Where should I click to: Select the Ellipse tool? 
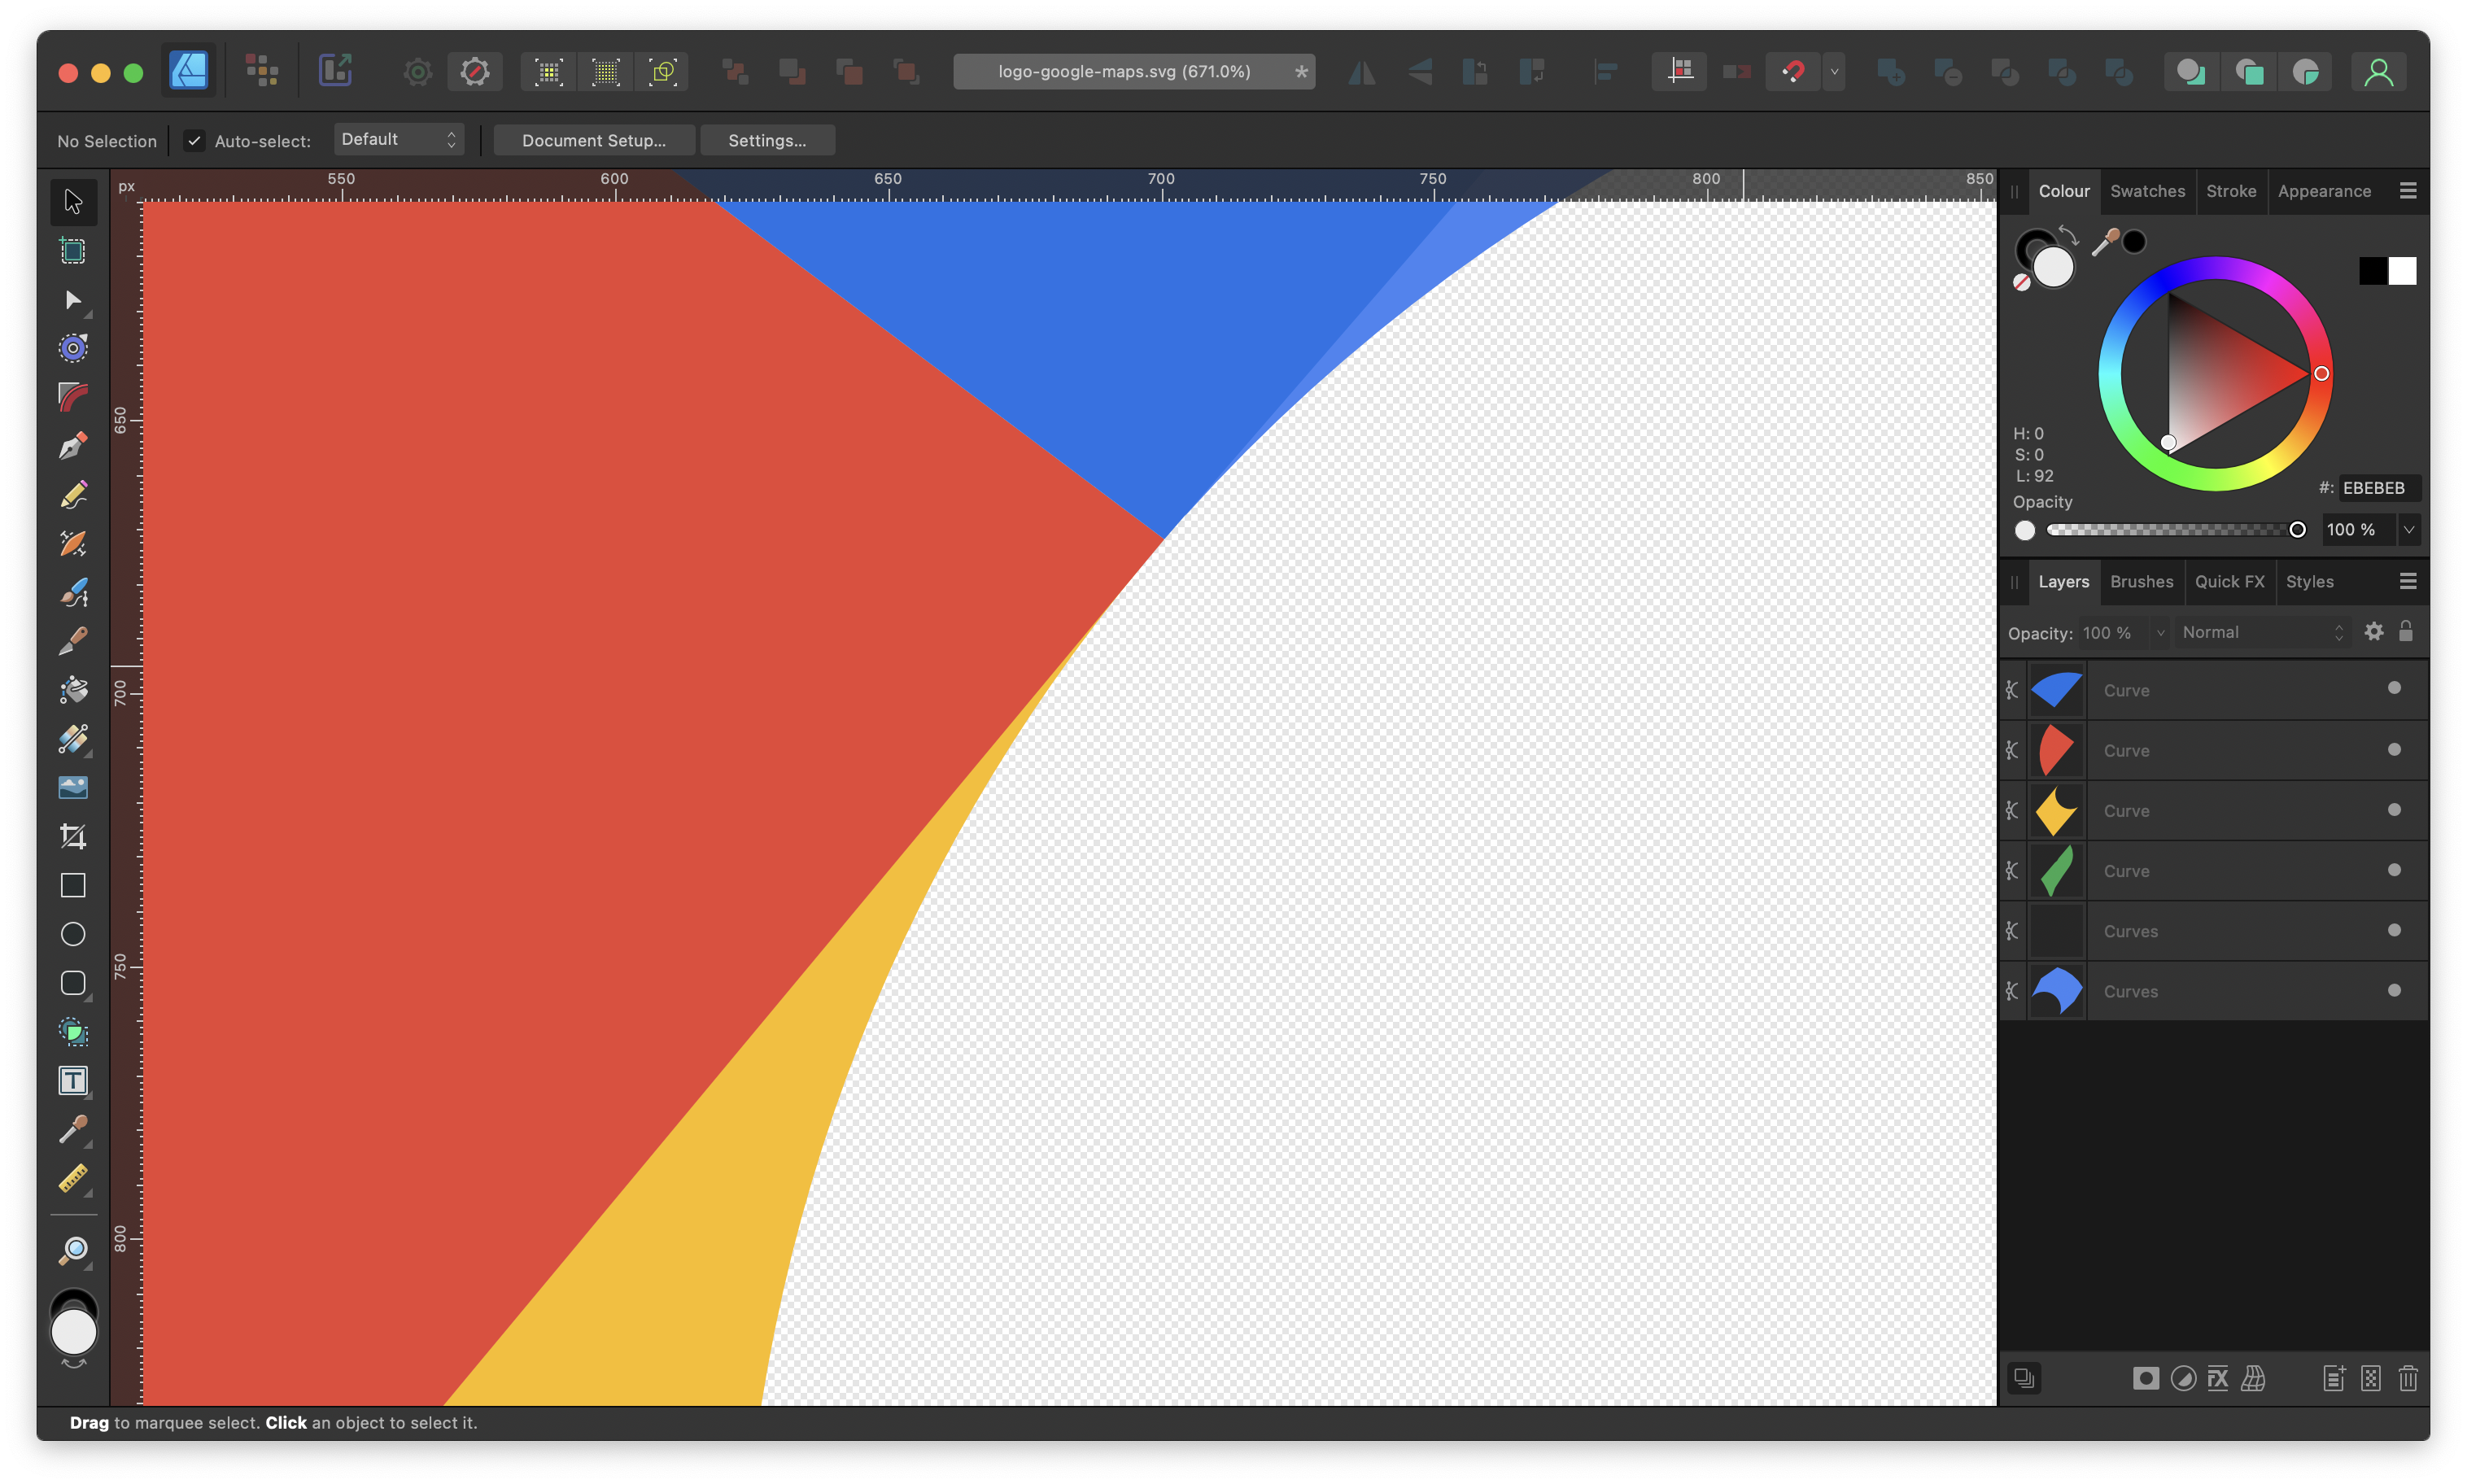73,935
